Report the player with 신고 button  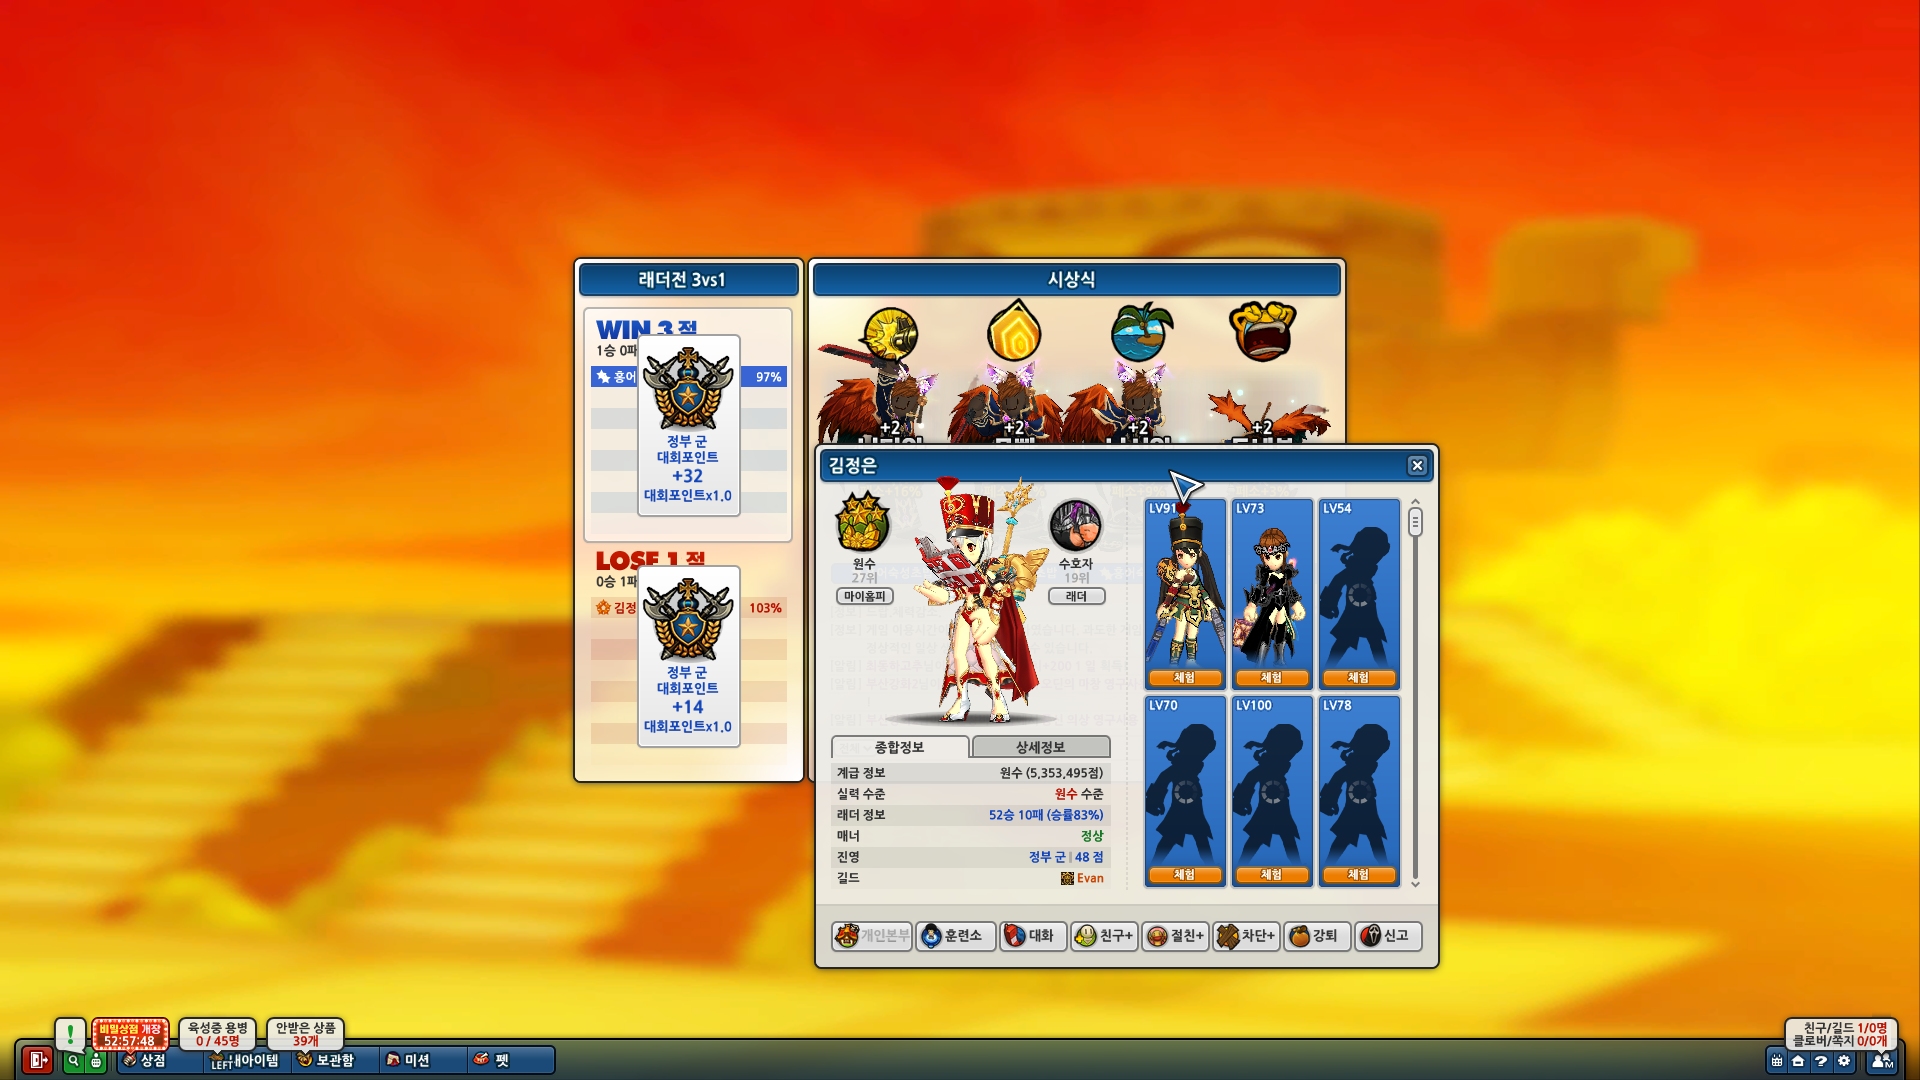[1388, 936]
